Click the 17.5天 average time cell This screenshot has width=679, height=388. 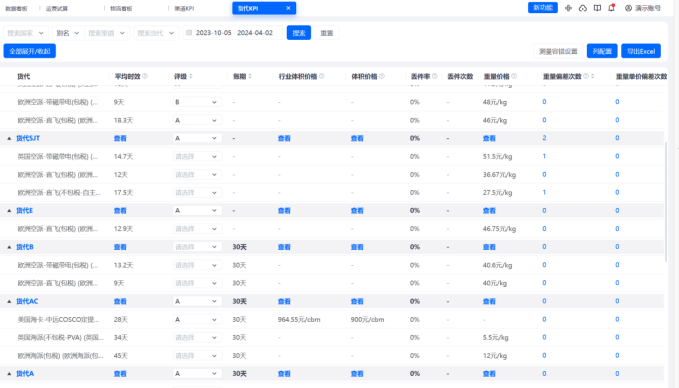123,193
